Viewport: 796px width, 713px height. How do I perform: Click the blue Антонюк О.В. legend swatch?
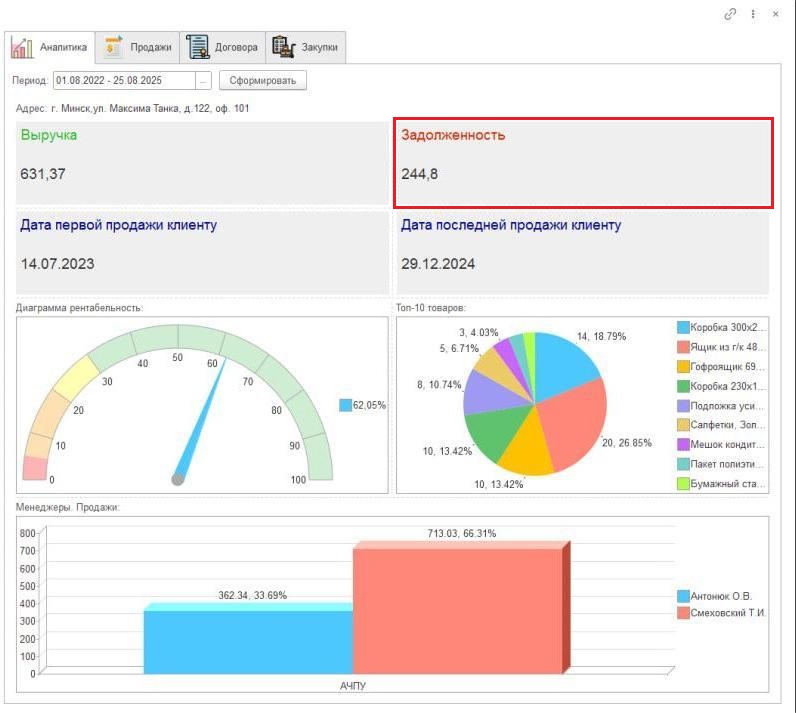click(683, 596)
